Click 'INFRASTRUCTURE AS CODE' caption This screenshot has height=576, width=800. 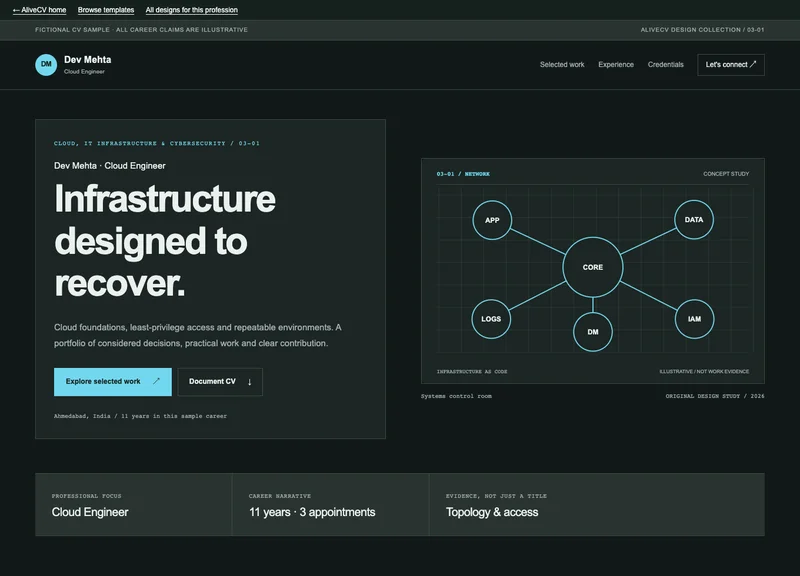(x=472, y=371)
